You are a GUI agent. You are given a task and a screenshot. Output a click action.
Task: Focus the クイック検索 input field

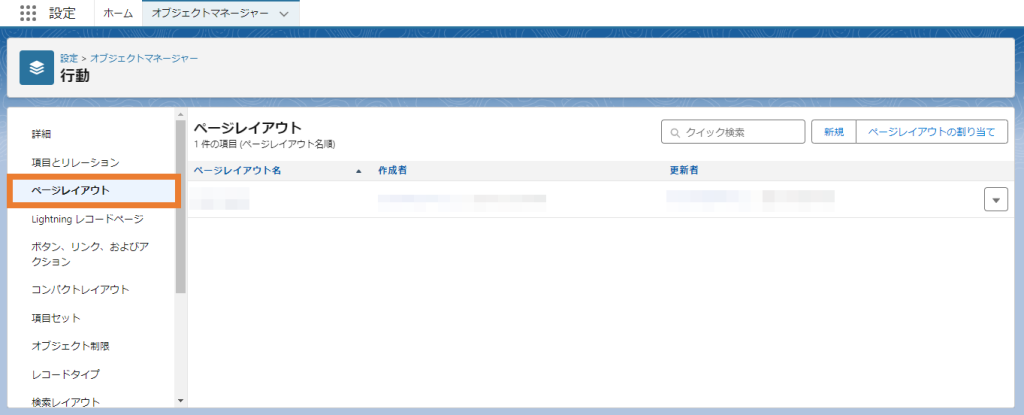(x=742, y=132)
